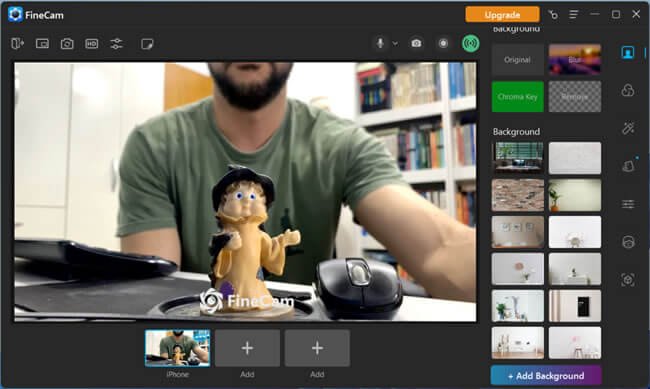Choose the gray wall with small plant background
650x389 pixels.
(575, 269)
